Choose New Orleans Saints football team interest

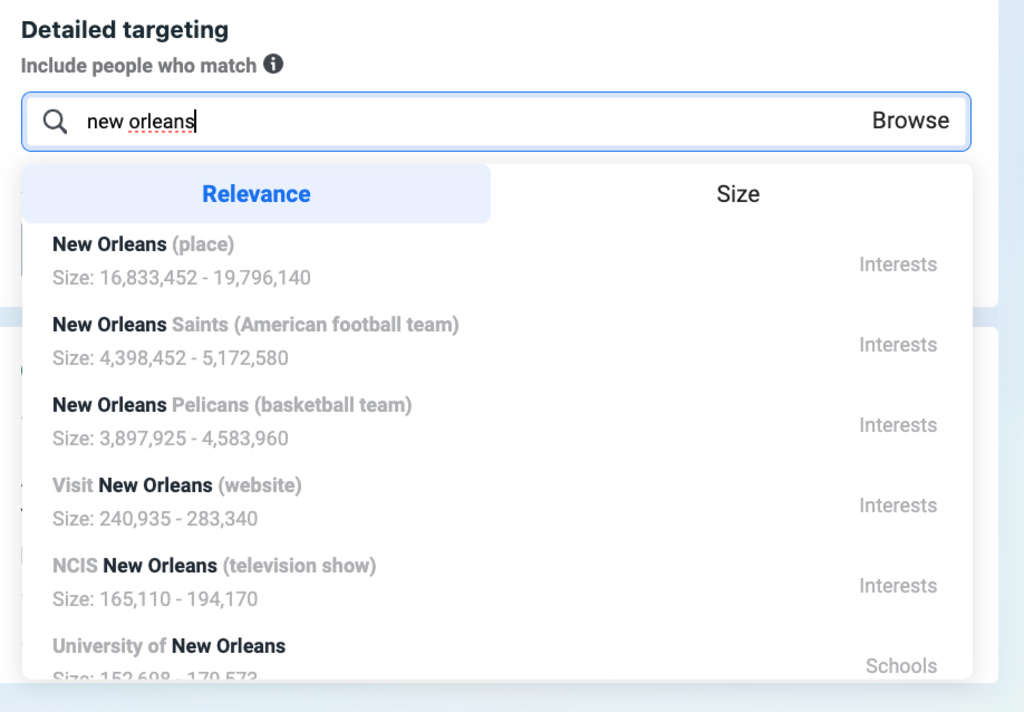coord(255,325)
